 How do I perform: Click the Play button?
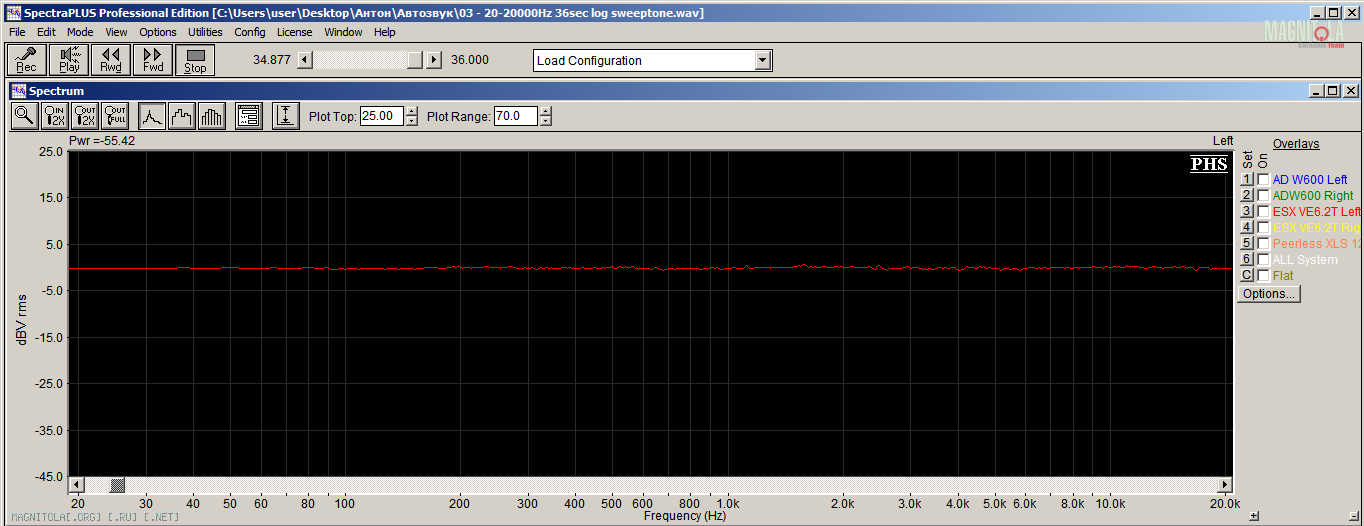[x=69, y=60]
